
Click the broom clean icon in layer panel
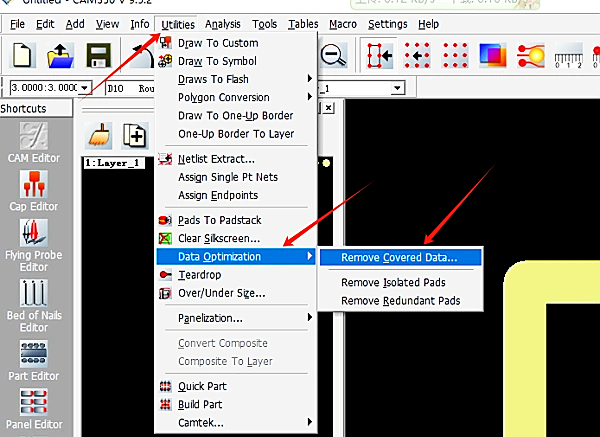coord(99,136)
